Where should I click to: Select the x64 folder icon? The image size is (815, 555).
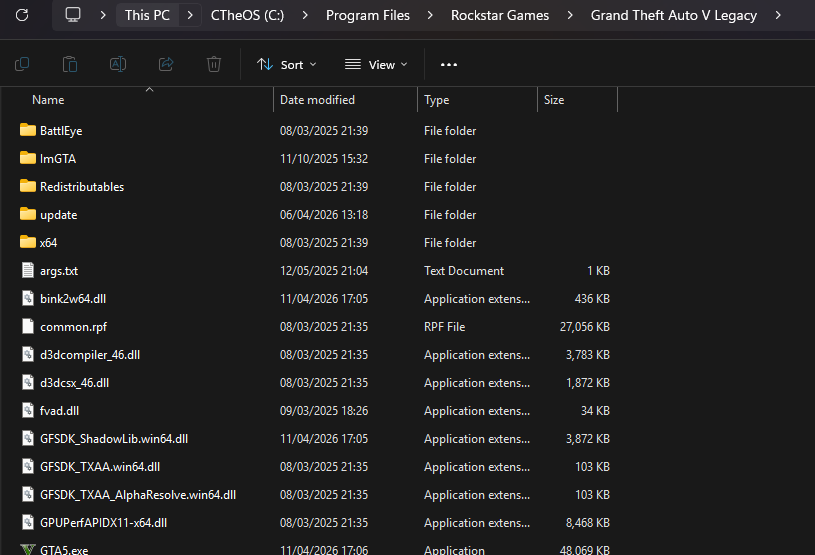tap(28, 242)
